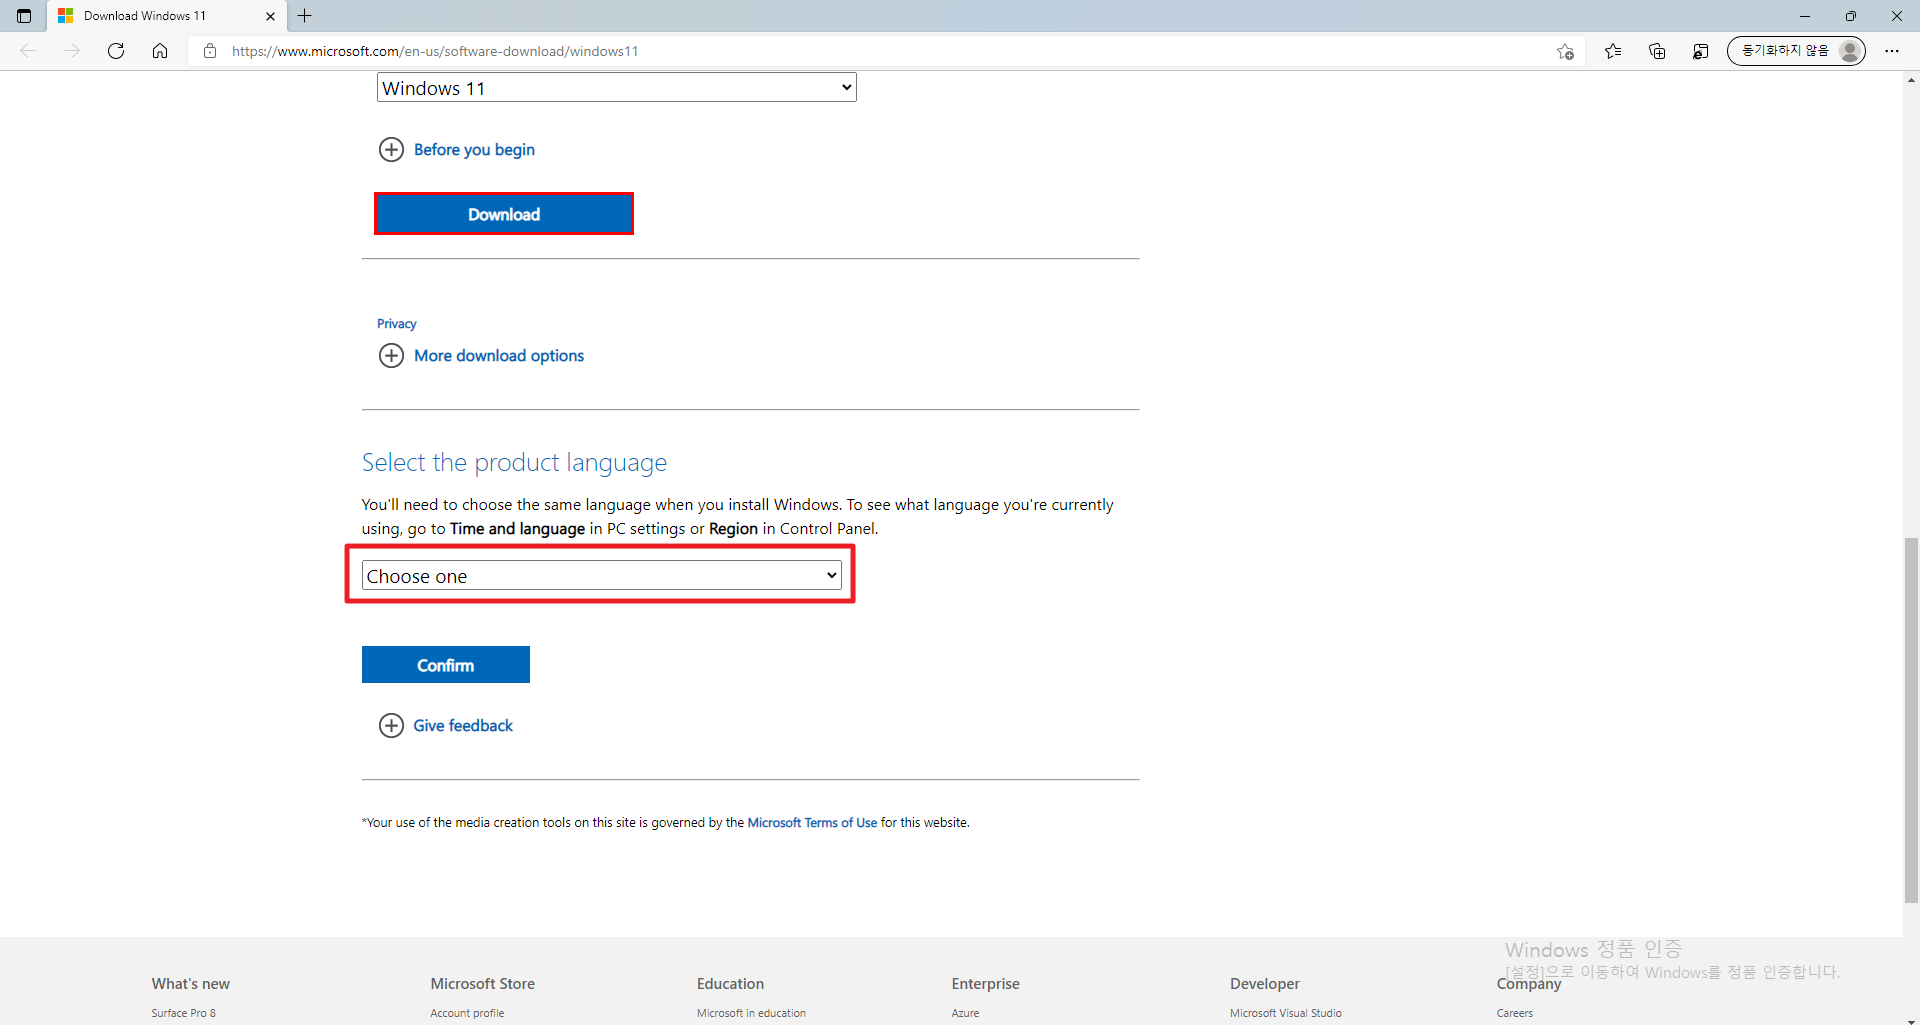Image resolution: width=1920 pixels, height=1025 pixels.
Task: Open the Privacy link
Action: 396,324
